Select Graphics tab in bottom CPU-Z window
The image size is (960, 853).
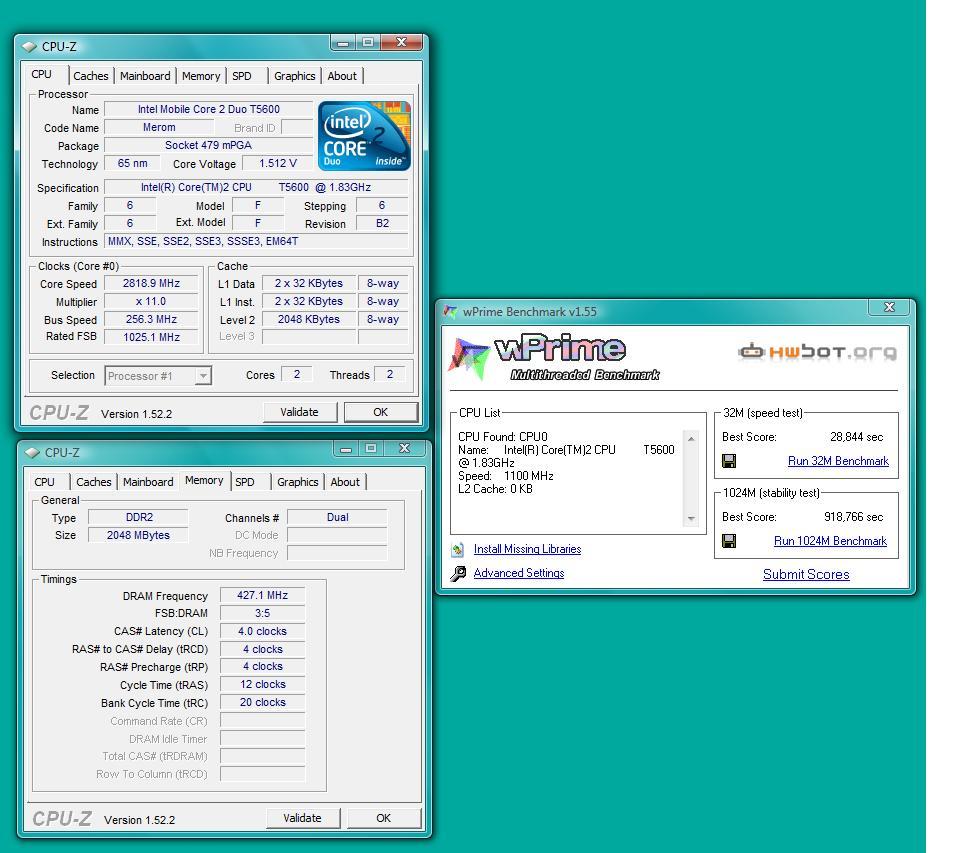298,482
